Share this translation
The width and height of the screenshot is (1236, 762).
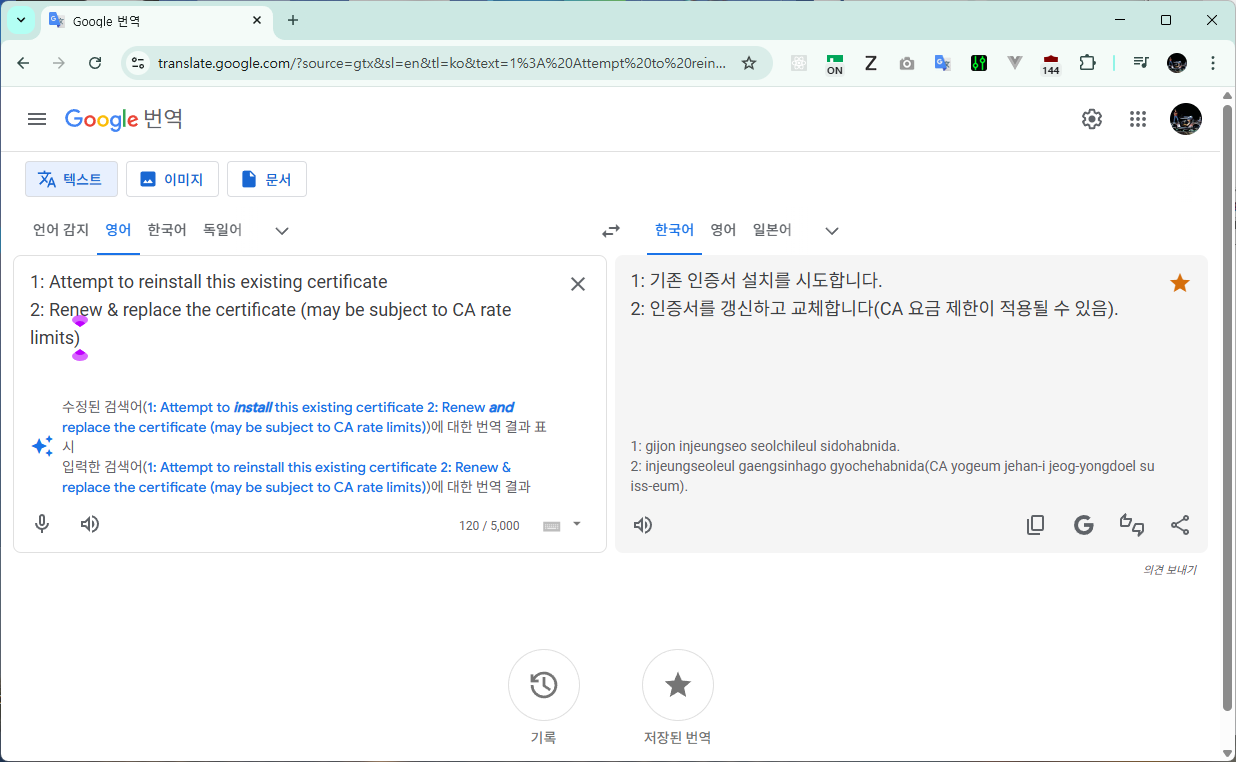pos(1180,525)
